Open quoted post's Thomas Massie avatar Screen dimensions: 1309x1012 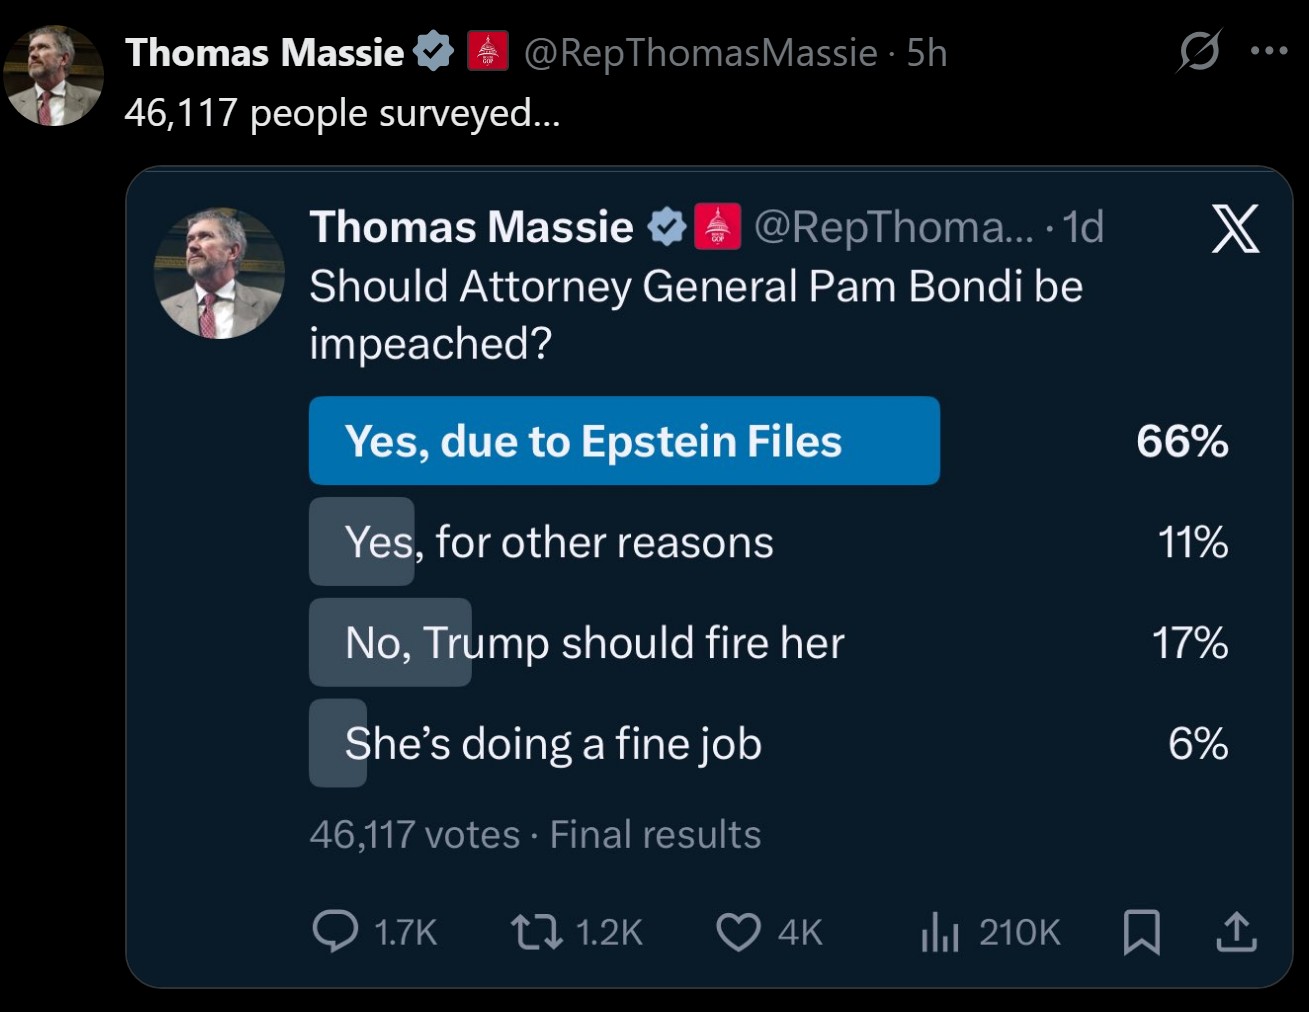pyautogui.click(x=219, y=273)
